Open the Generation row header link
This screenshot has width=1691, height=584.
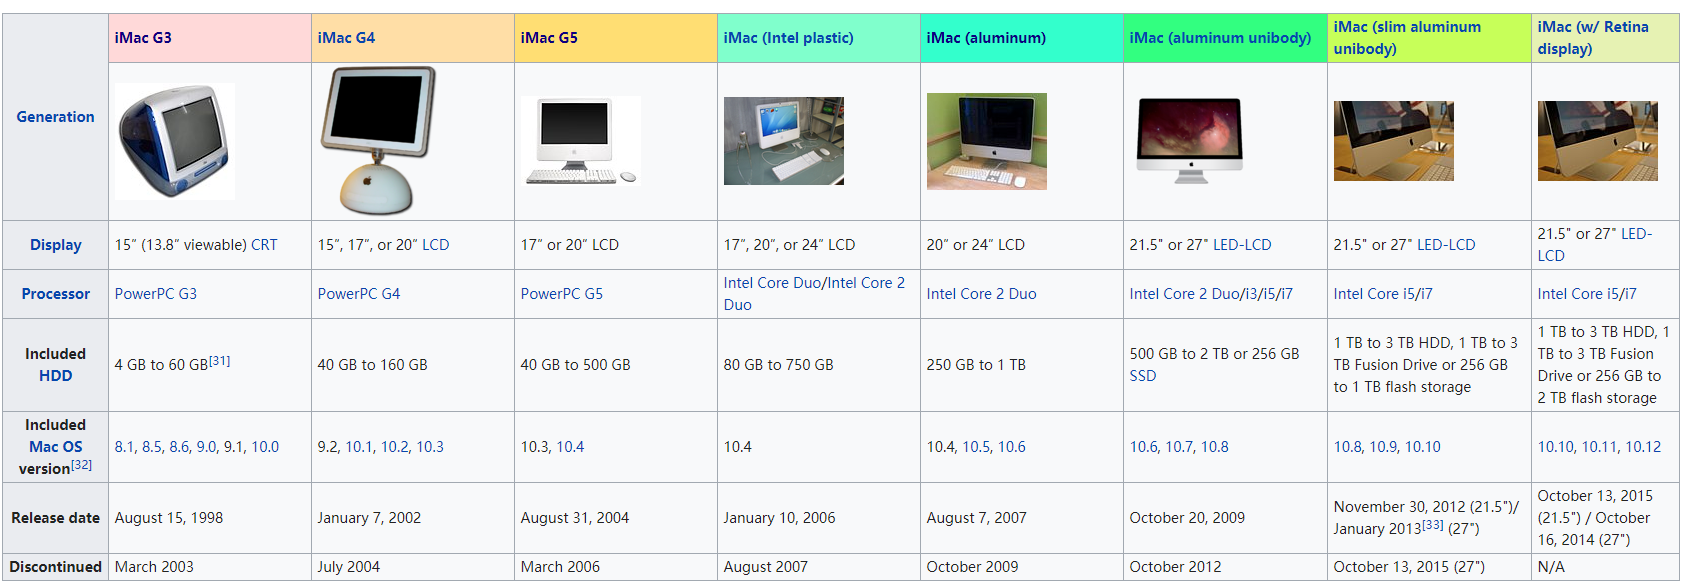click(55, 117)
